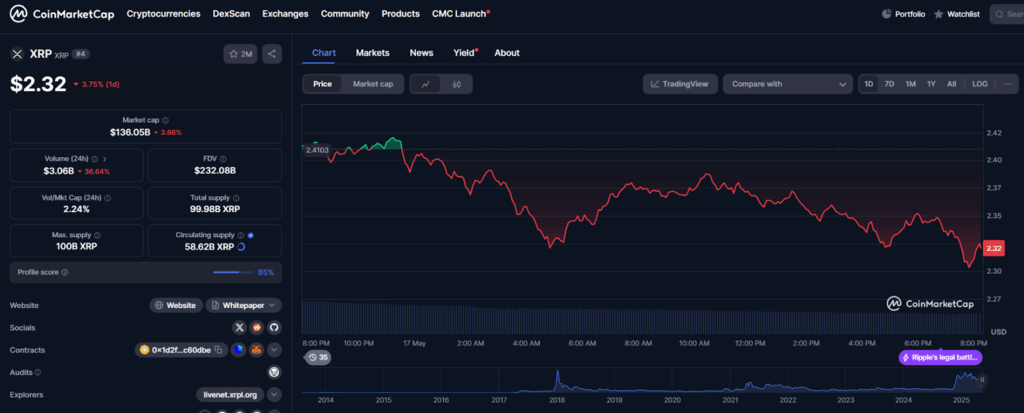Select the 1Y time range
Viewport: 1024px width, 413px height.
pos(931,84)
